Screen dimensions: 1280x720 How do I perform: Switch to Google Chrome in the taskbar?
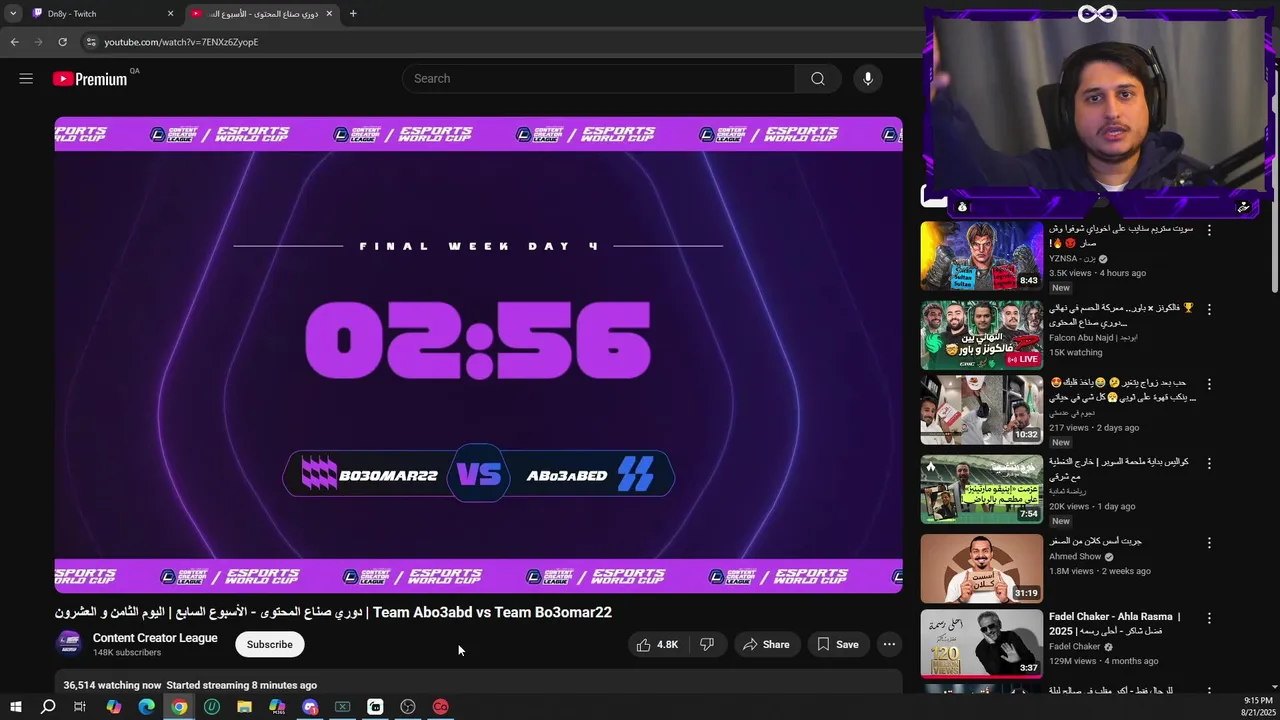pyautogui.click(x=179, y=707)
